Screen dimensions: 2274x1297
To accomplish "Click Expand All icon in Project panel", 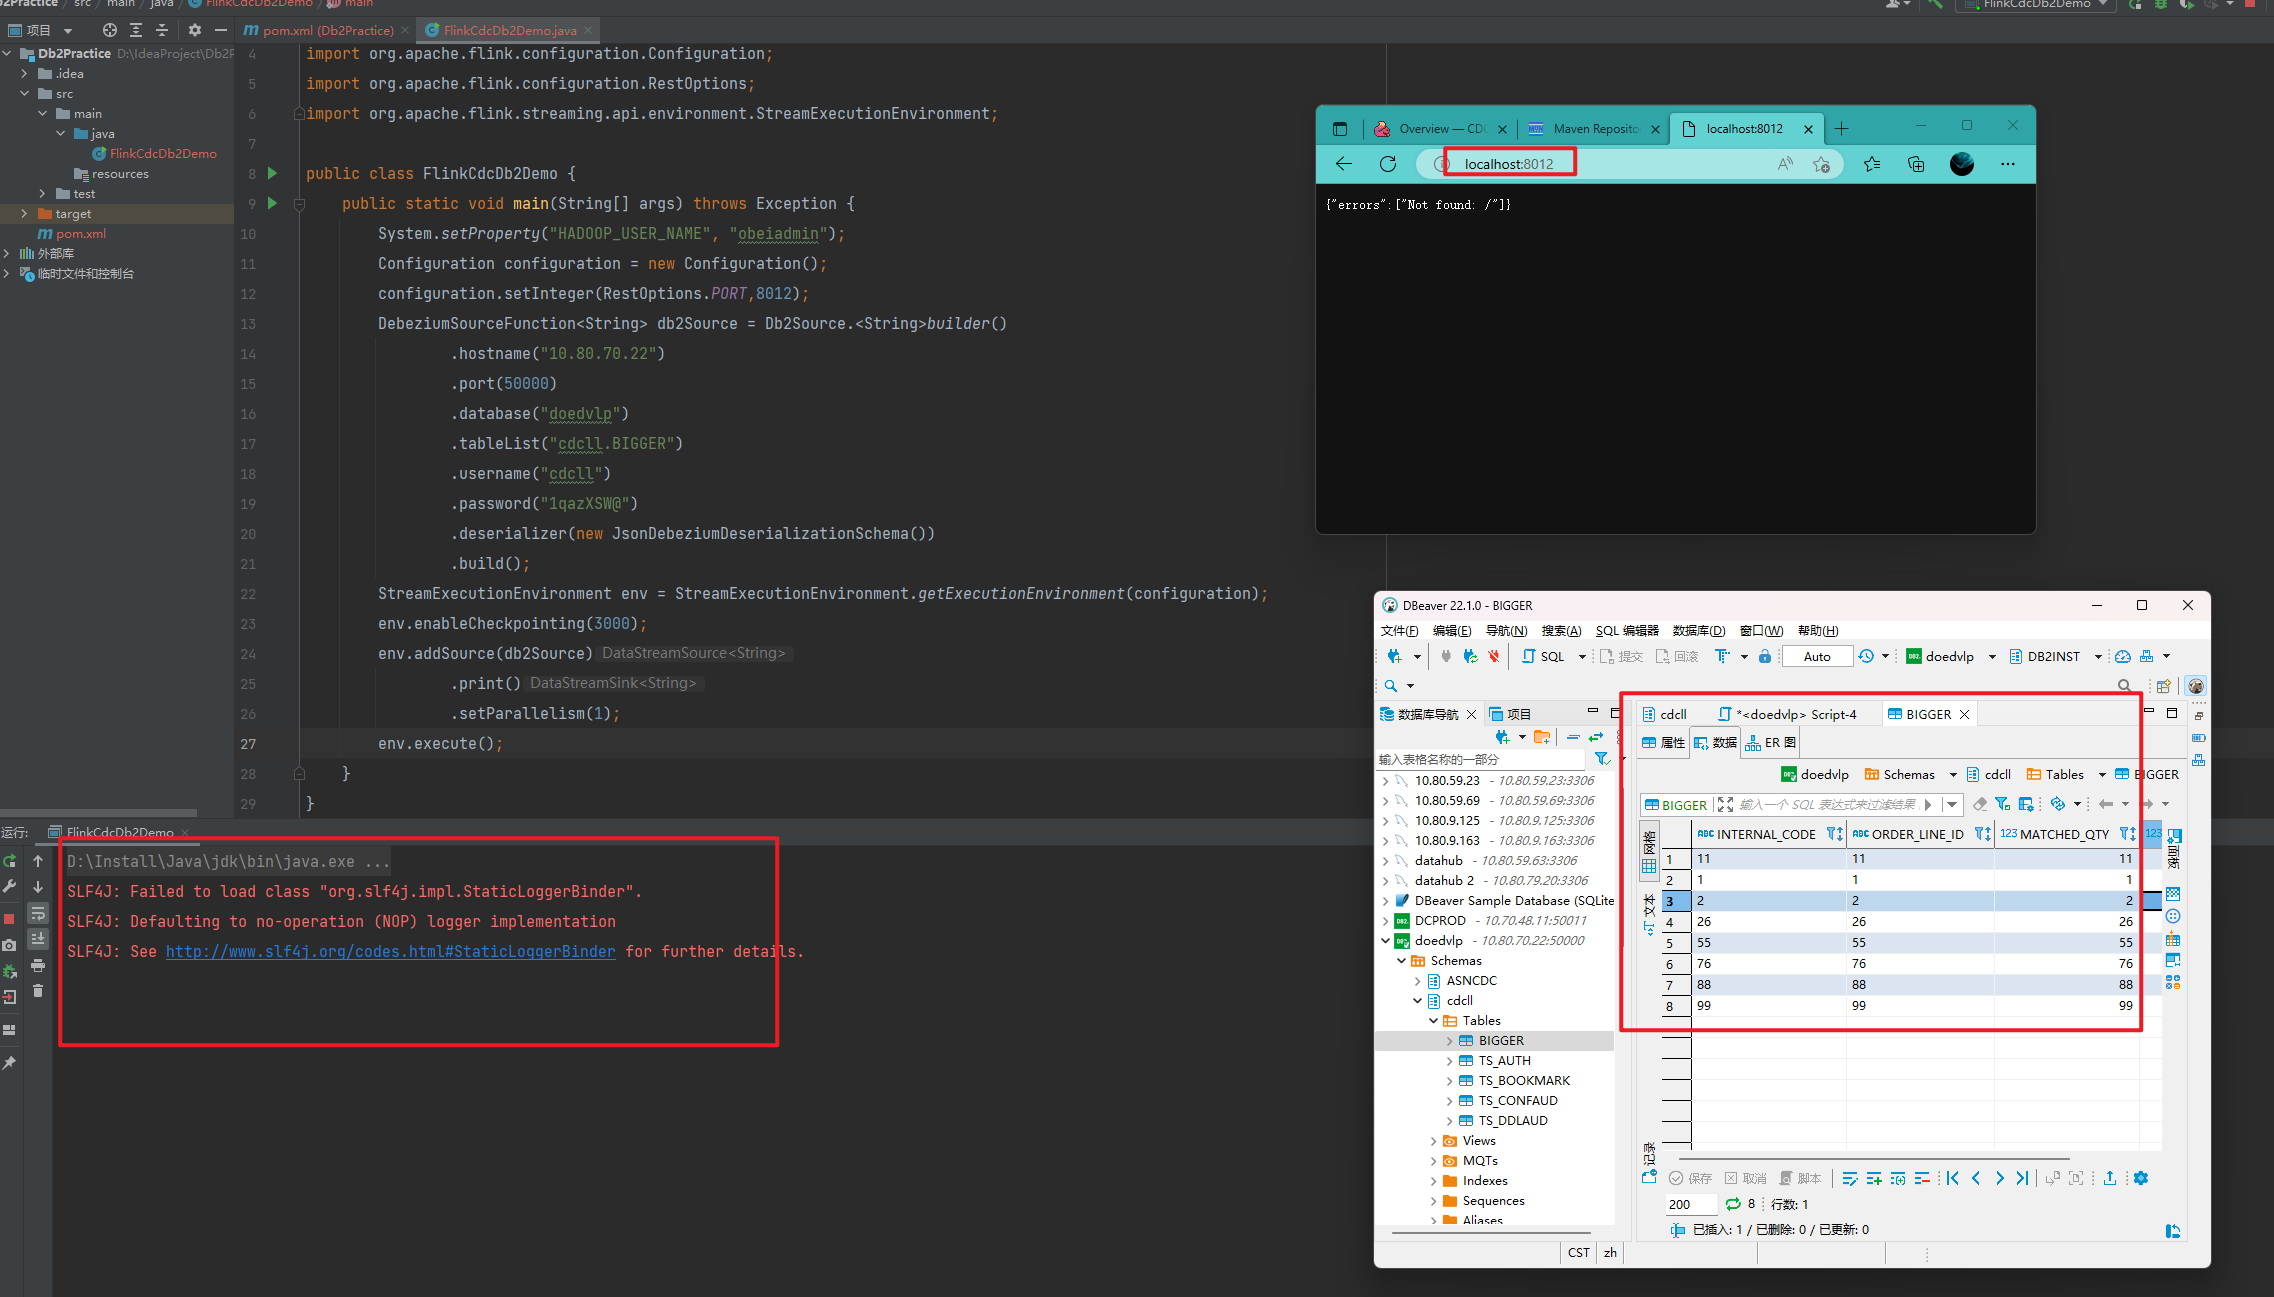I will click(136, 30).
